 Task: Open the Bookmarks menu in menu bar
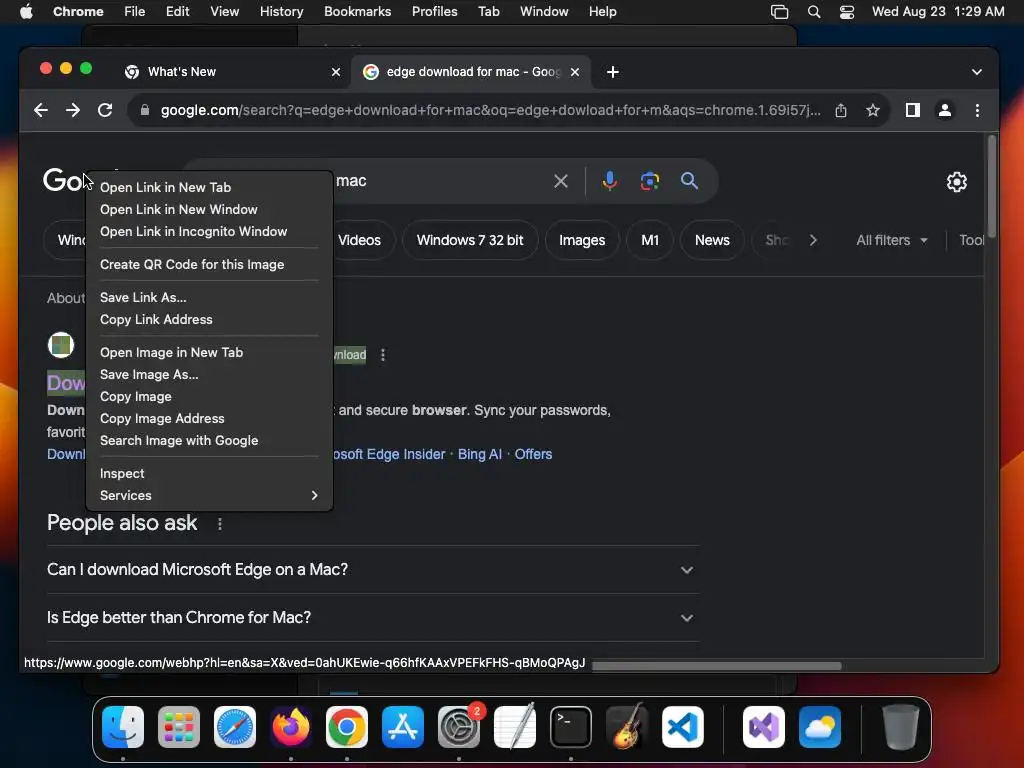point(357,12)
